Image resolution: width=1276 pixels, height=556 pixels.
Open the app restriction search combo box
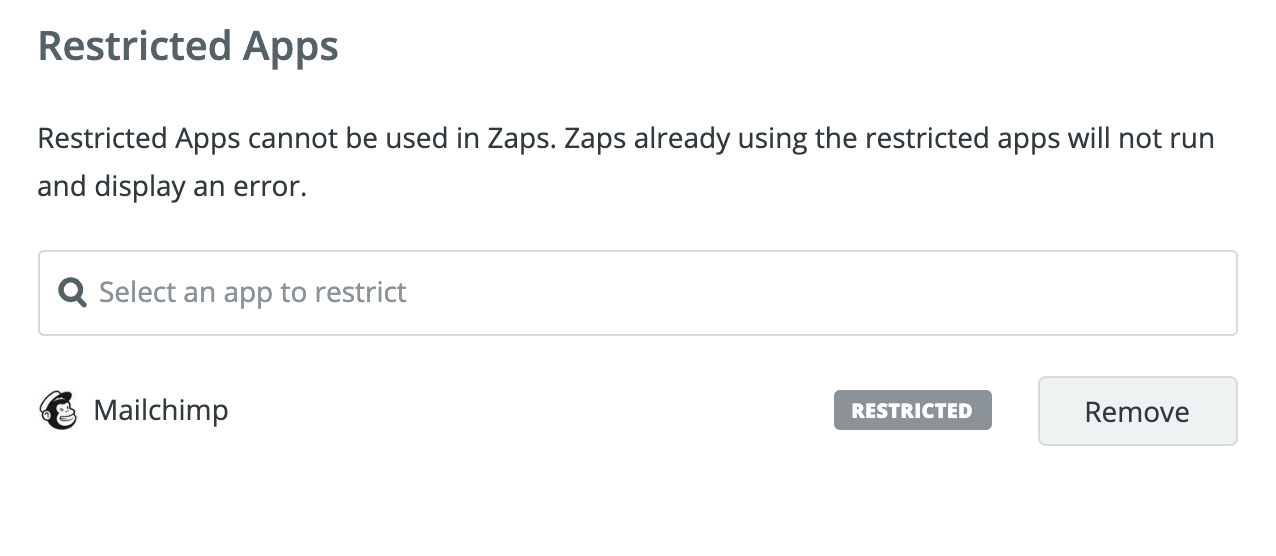click(x=637, y=293)
